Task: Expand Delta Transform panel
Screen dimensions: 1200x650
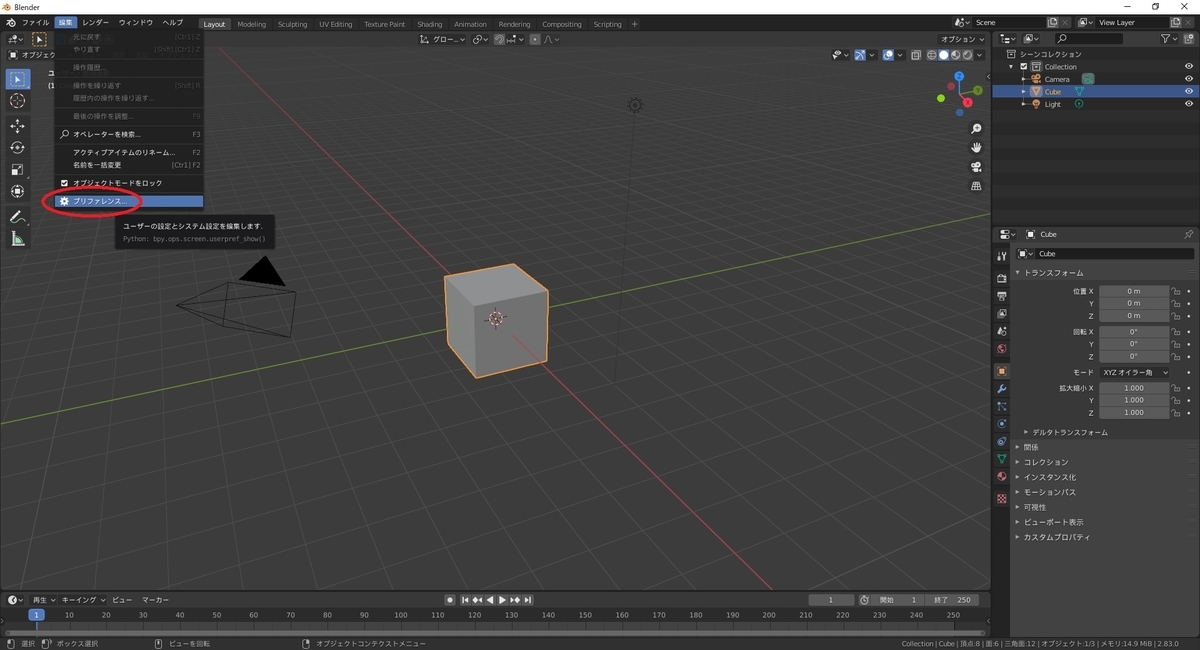Action: pyautogui.click(x=1069, y=432)
